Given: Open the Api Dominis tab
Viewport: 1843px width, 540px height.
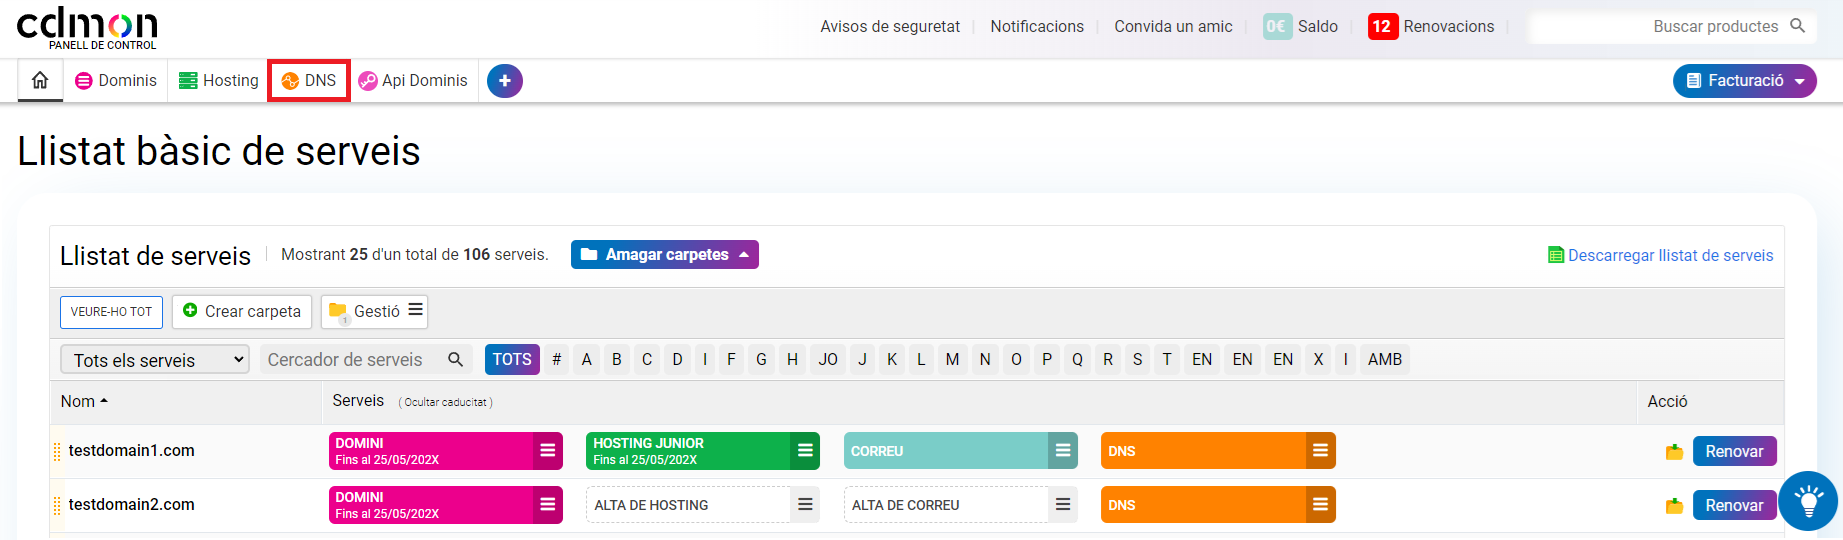Looking at the screenshot, I should coord(413,80).
